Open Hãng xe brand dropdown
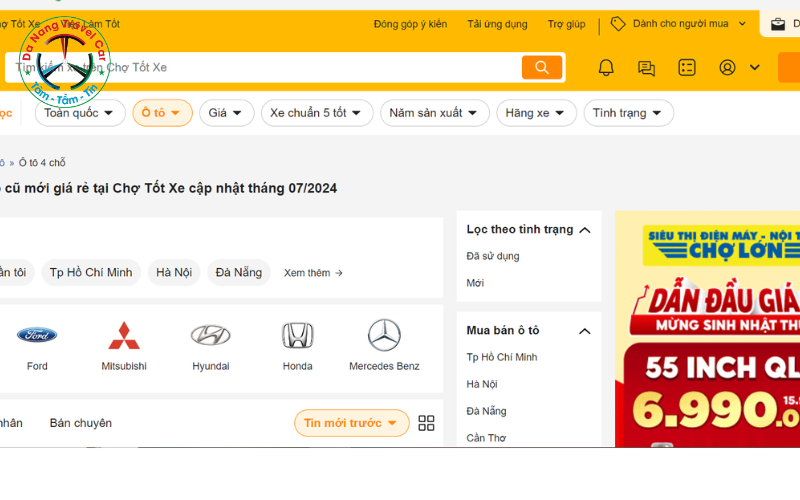The width and height of the screenshot is (800, 500). (536, 113)
